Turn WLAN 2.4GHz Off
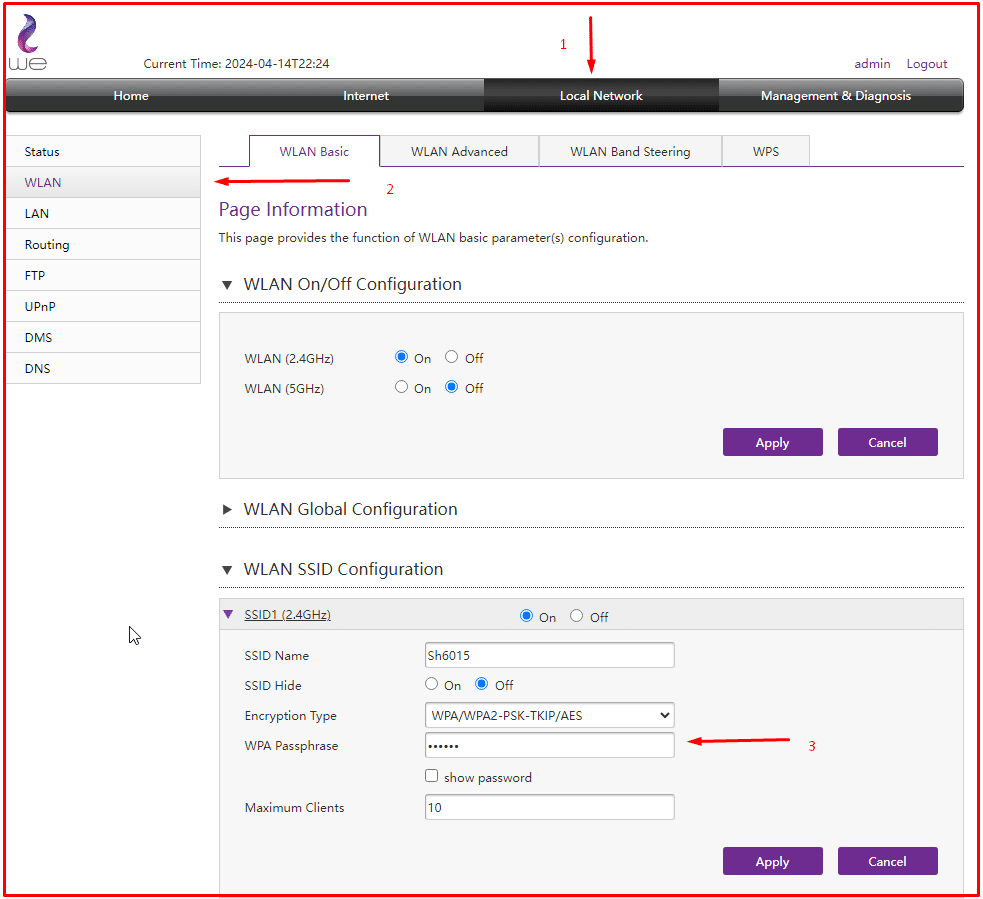 click(x=452, y=357)
